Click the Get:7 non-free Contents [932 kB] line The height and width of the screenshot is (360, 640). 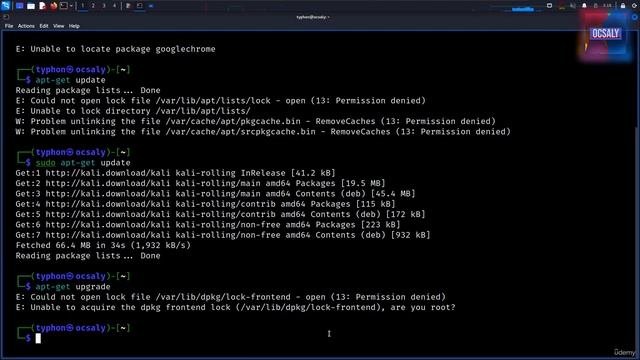223,235
